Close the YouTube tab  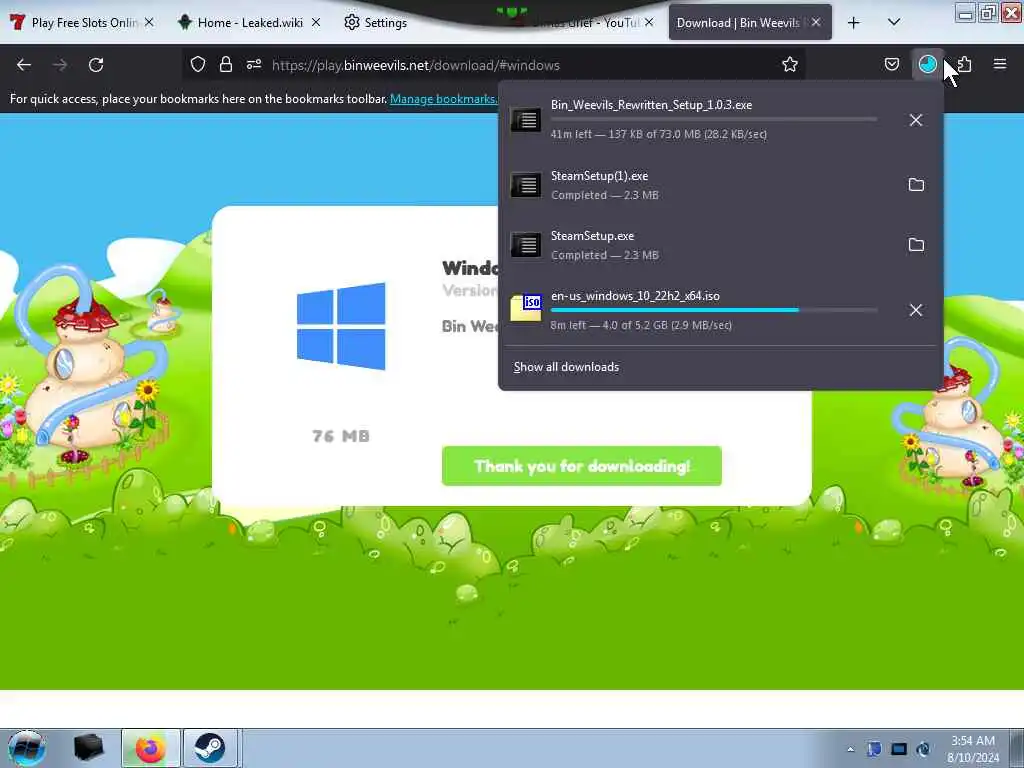(648, 22)
